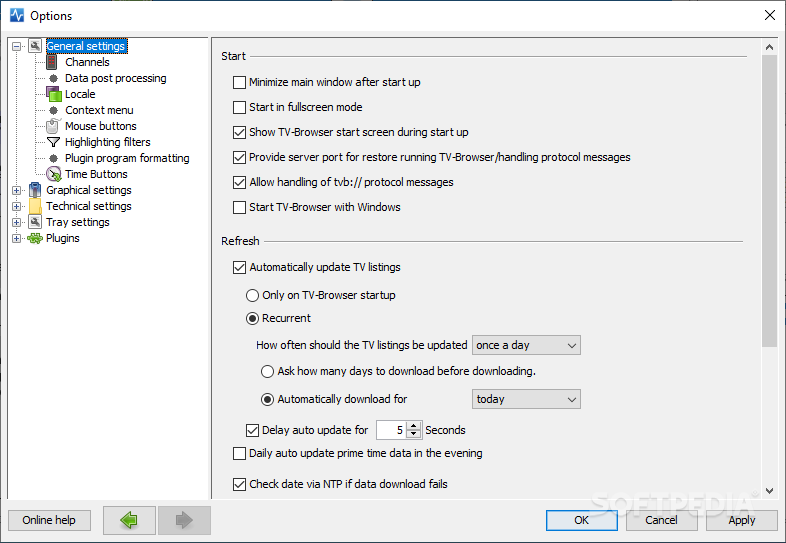Screen dimensions: 786x543
Task: Go back with the green left arrow
Action: point(129,520)
